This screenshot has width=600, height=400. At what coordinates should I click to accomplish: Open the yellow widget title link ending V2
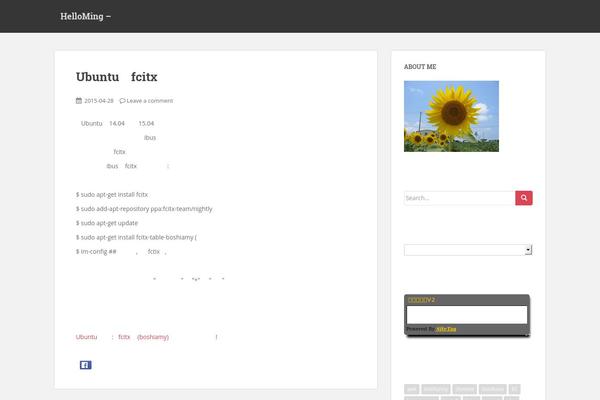click(x=421, y=300)
